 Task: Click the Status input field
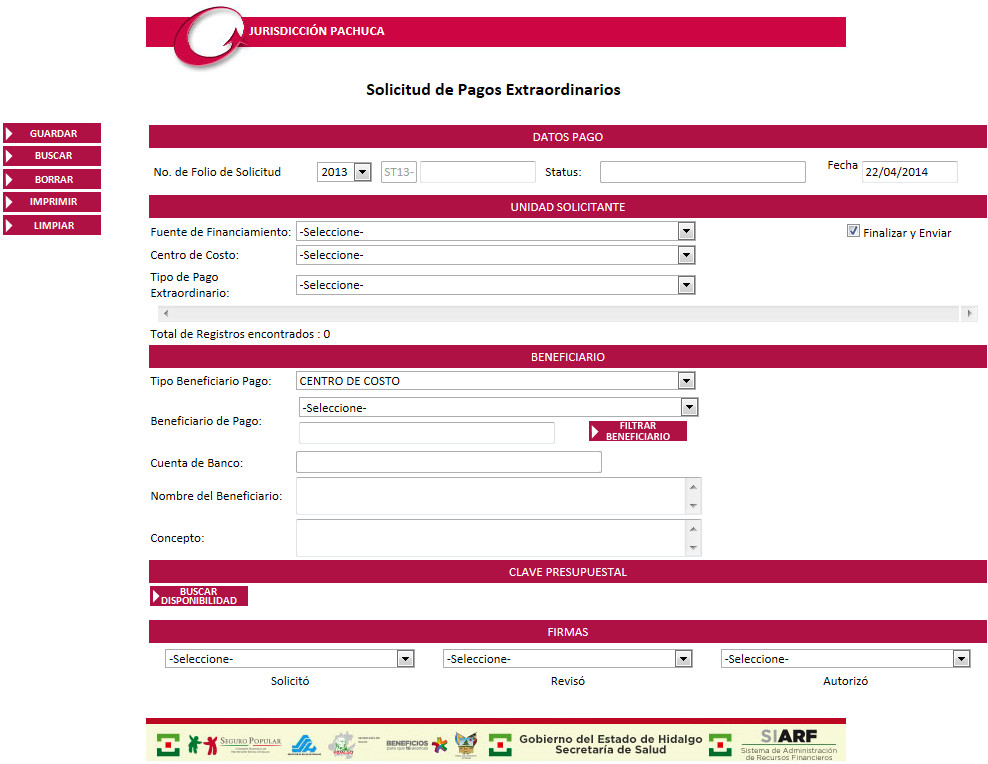[x=703, y=172]
